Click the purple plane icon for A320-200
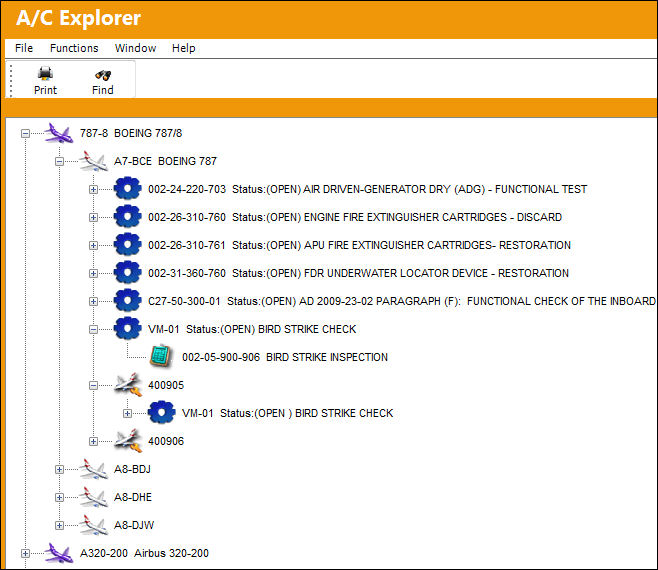The width and height of the screenshot is (658, 570). pos(59,553)
